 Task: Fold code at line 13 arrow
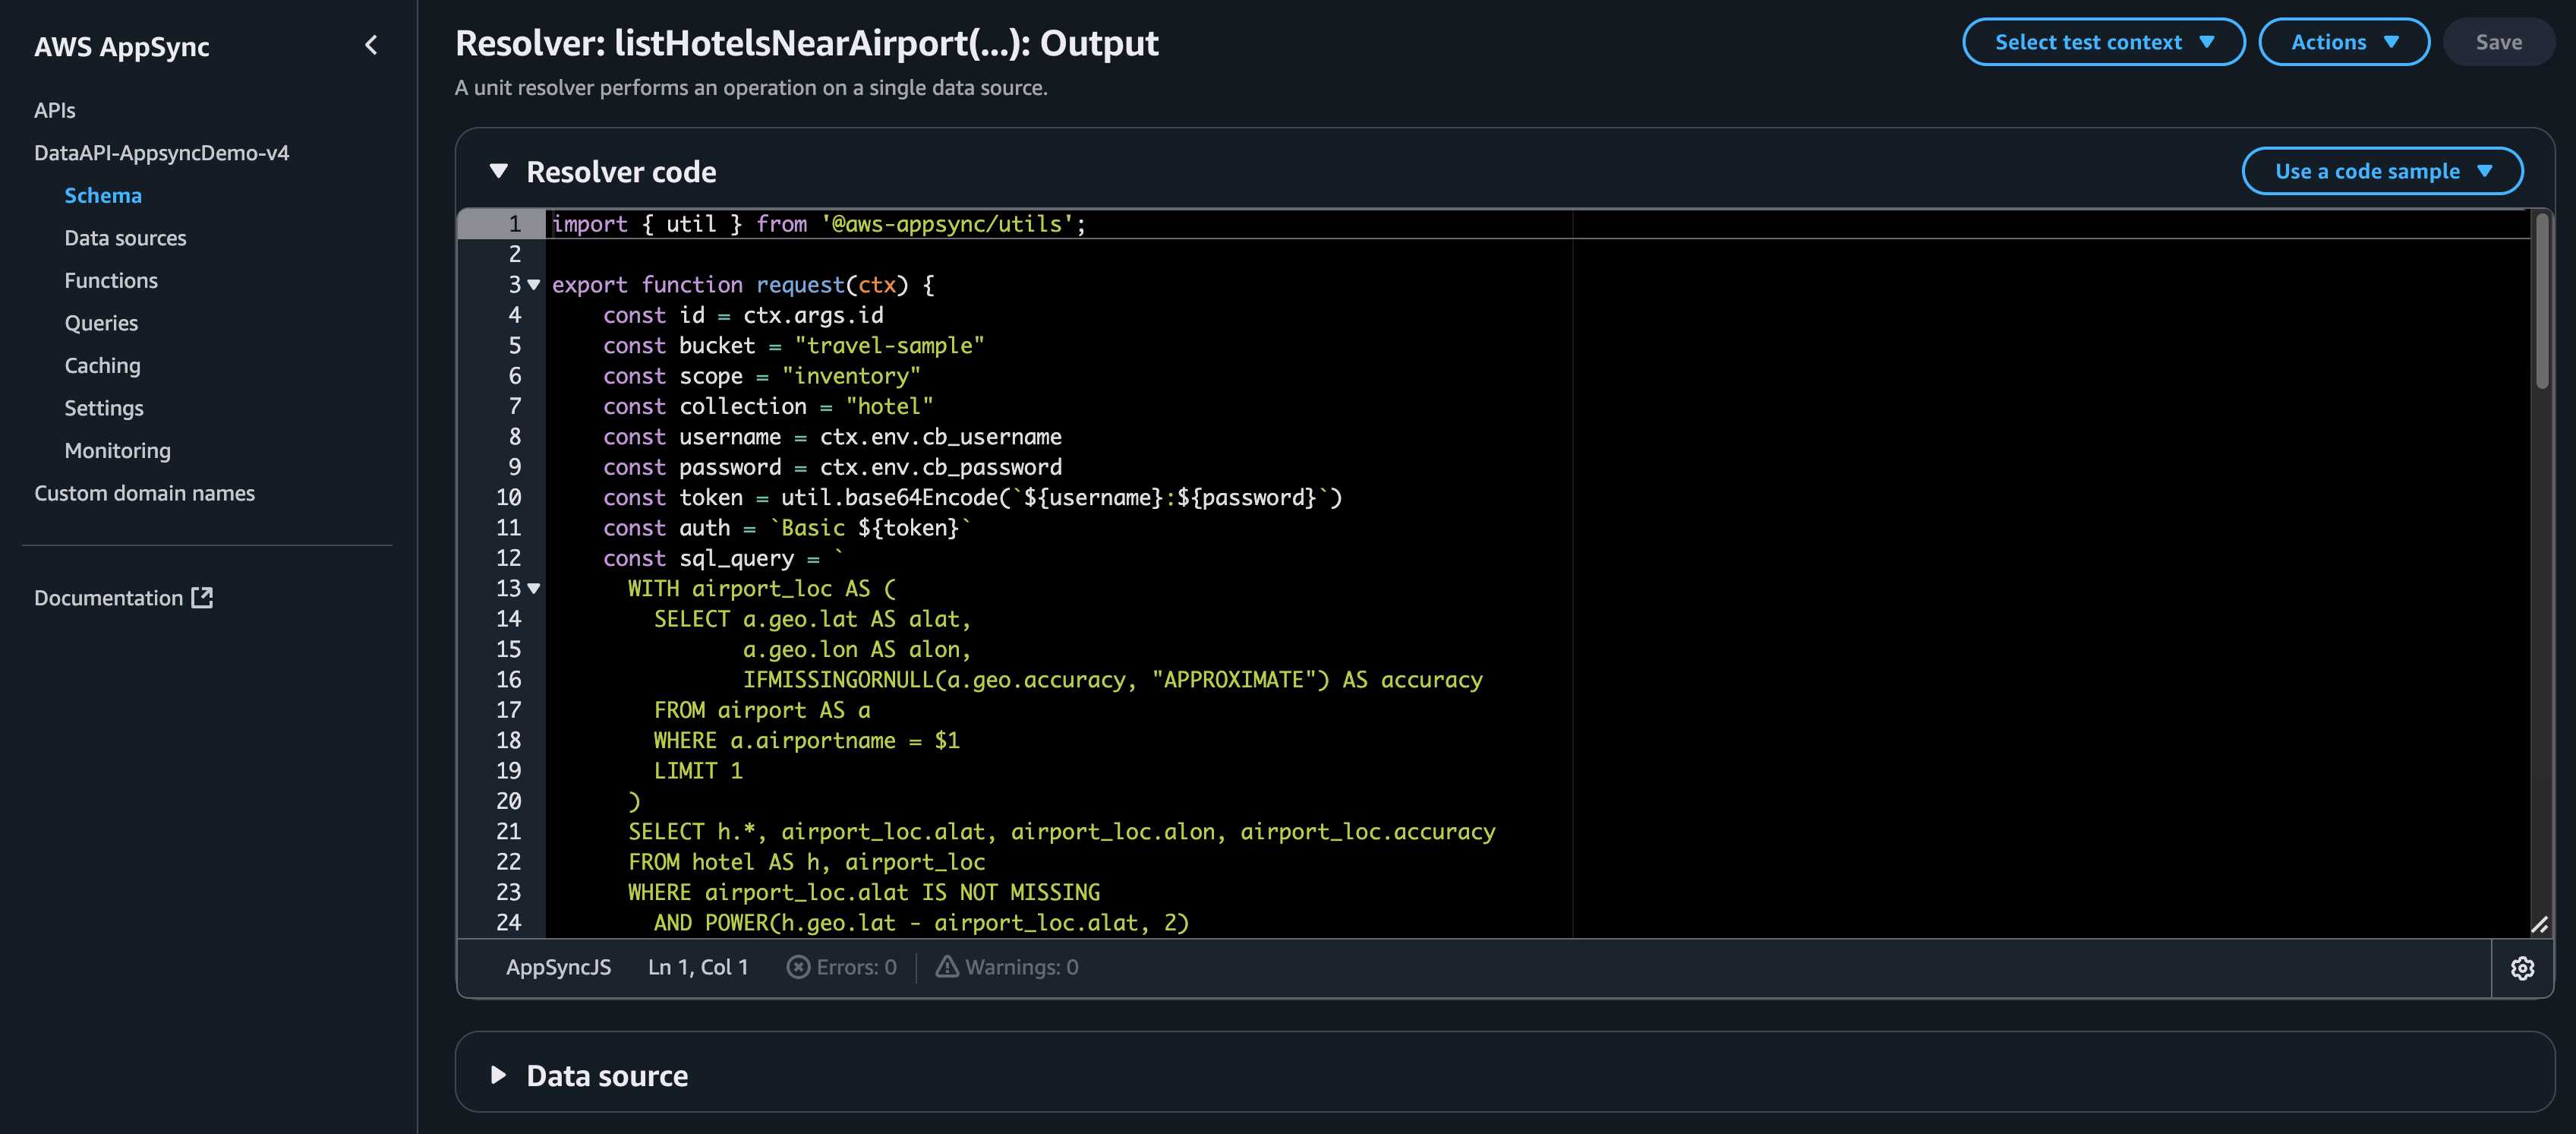[534, 589]
